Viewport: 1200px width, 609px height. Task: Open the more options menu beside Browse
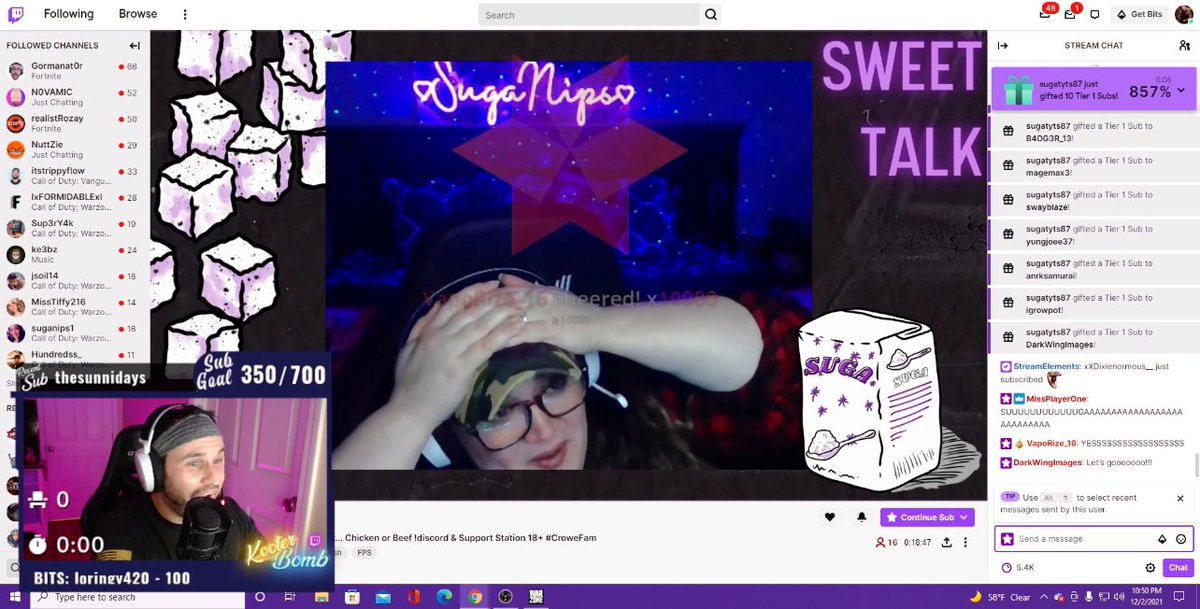[x=185, y=15]
